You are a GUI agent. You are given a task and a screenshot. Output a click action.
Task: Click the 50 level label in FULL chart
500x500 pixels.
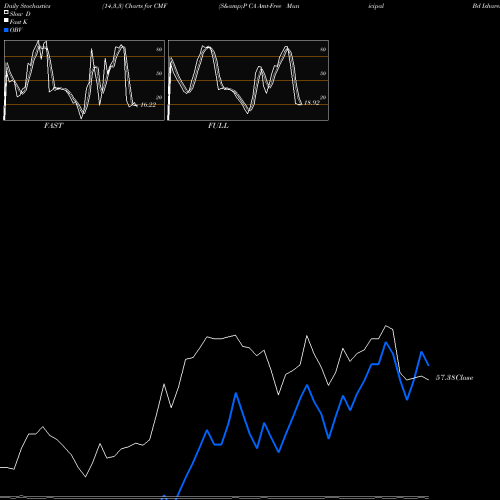click(x=323, y=73)
